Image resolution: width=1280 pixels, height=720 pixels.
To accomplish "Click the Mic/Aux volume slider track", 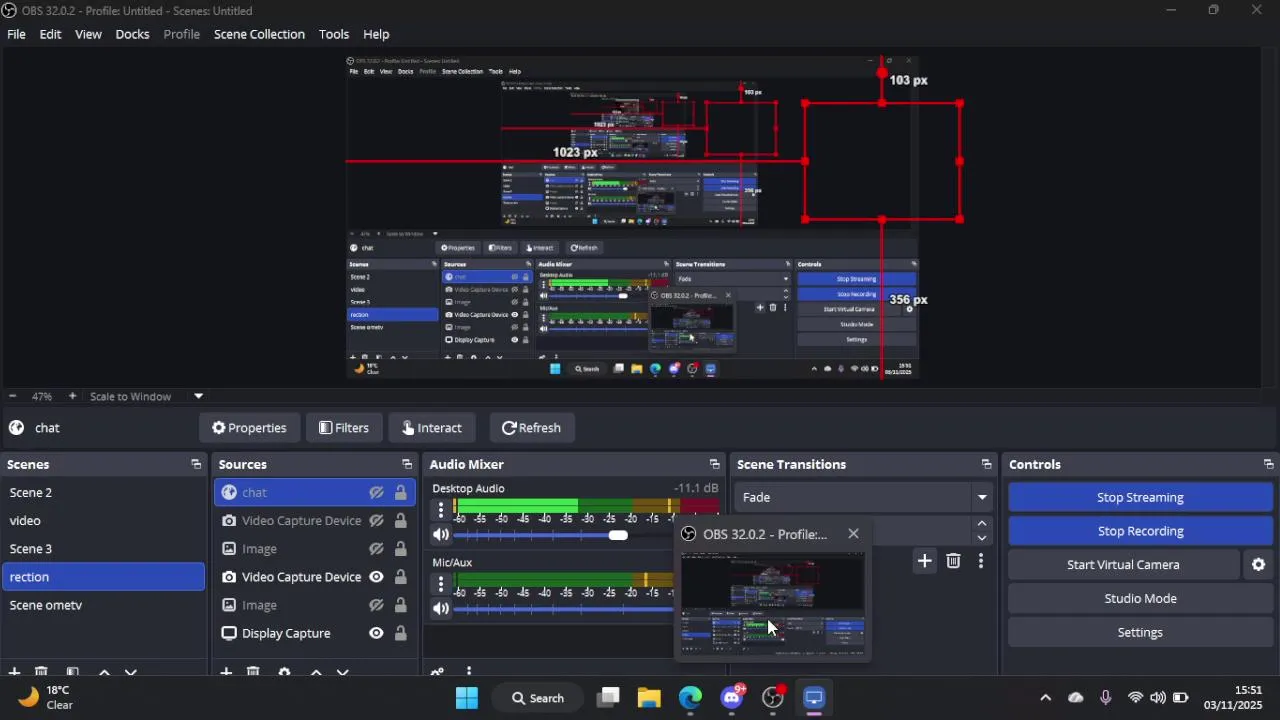I will click(564, 609).
